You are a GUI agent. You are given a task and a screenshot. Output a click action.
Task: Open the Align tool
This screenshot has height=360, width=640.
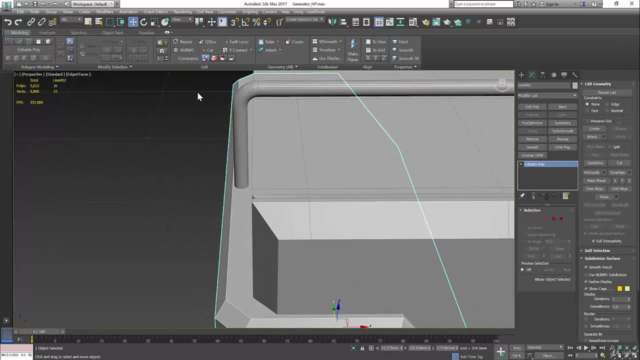(343, 22)
